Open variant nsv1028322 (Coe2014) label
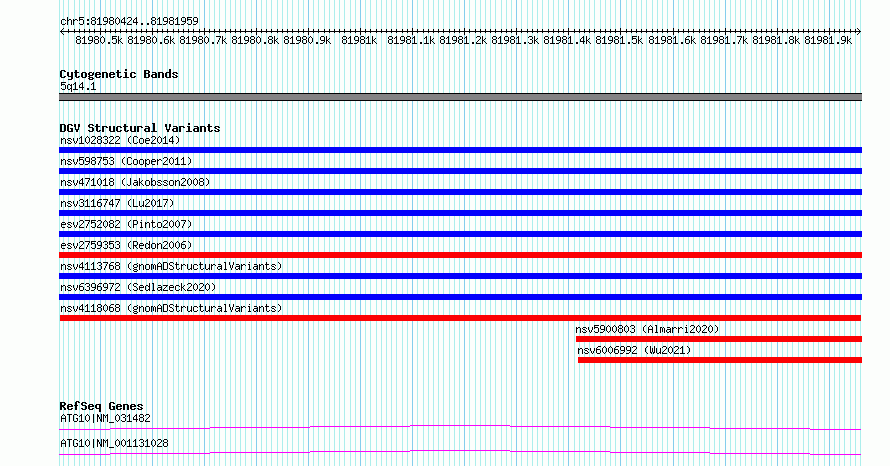The image size is (890, 466). [x=120, y=140]
